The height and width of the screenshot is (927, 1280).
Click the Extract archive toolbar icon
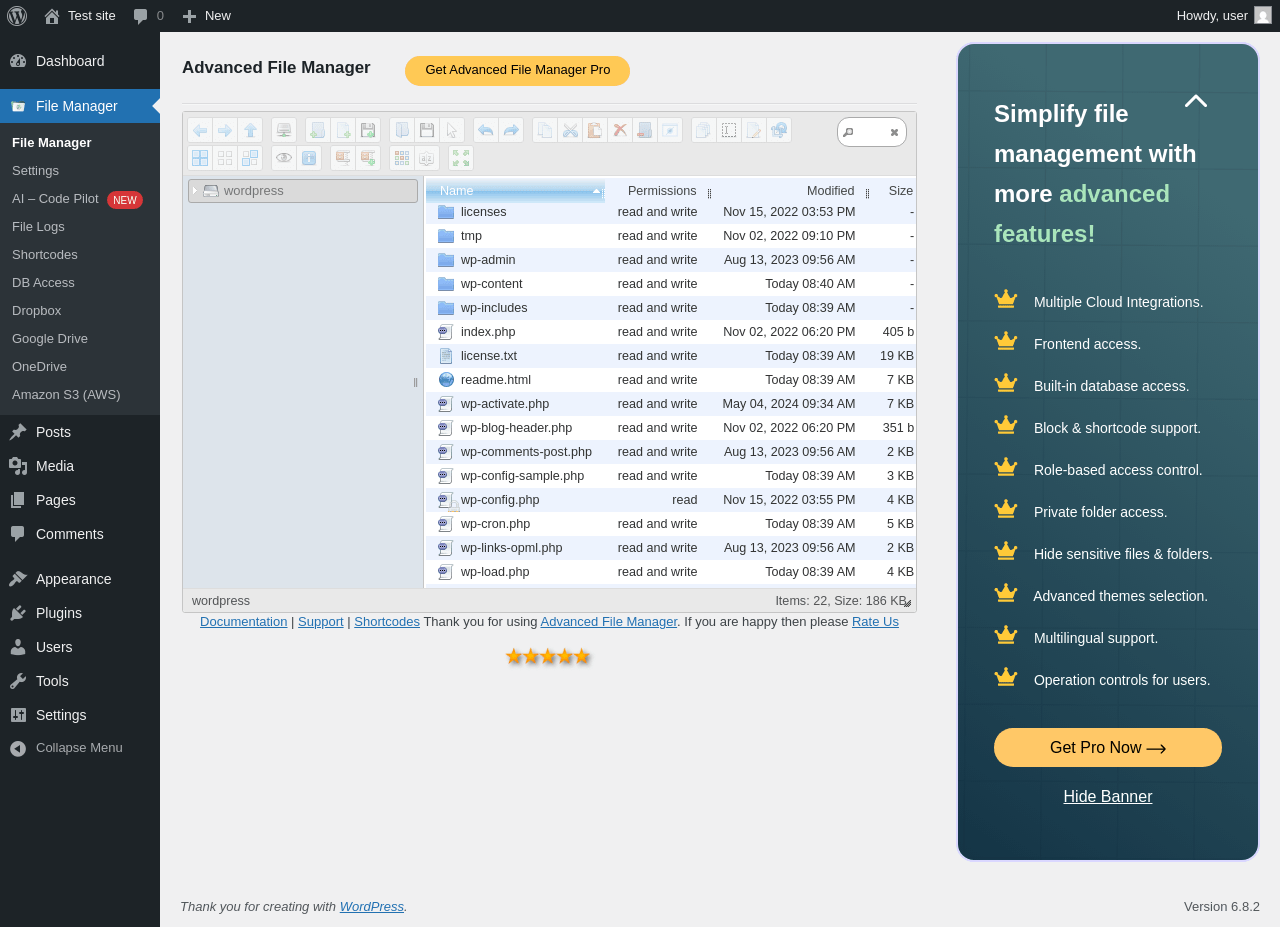tap(343, 158)
